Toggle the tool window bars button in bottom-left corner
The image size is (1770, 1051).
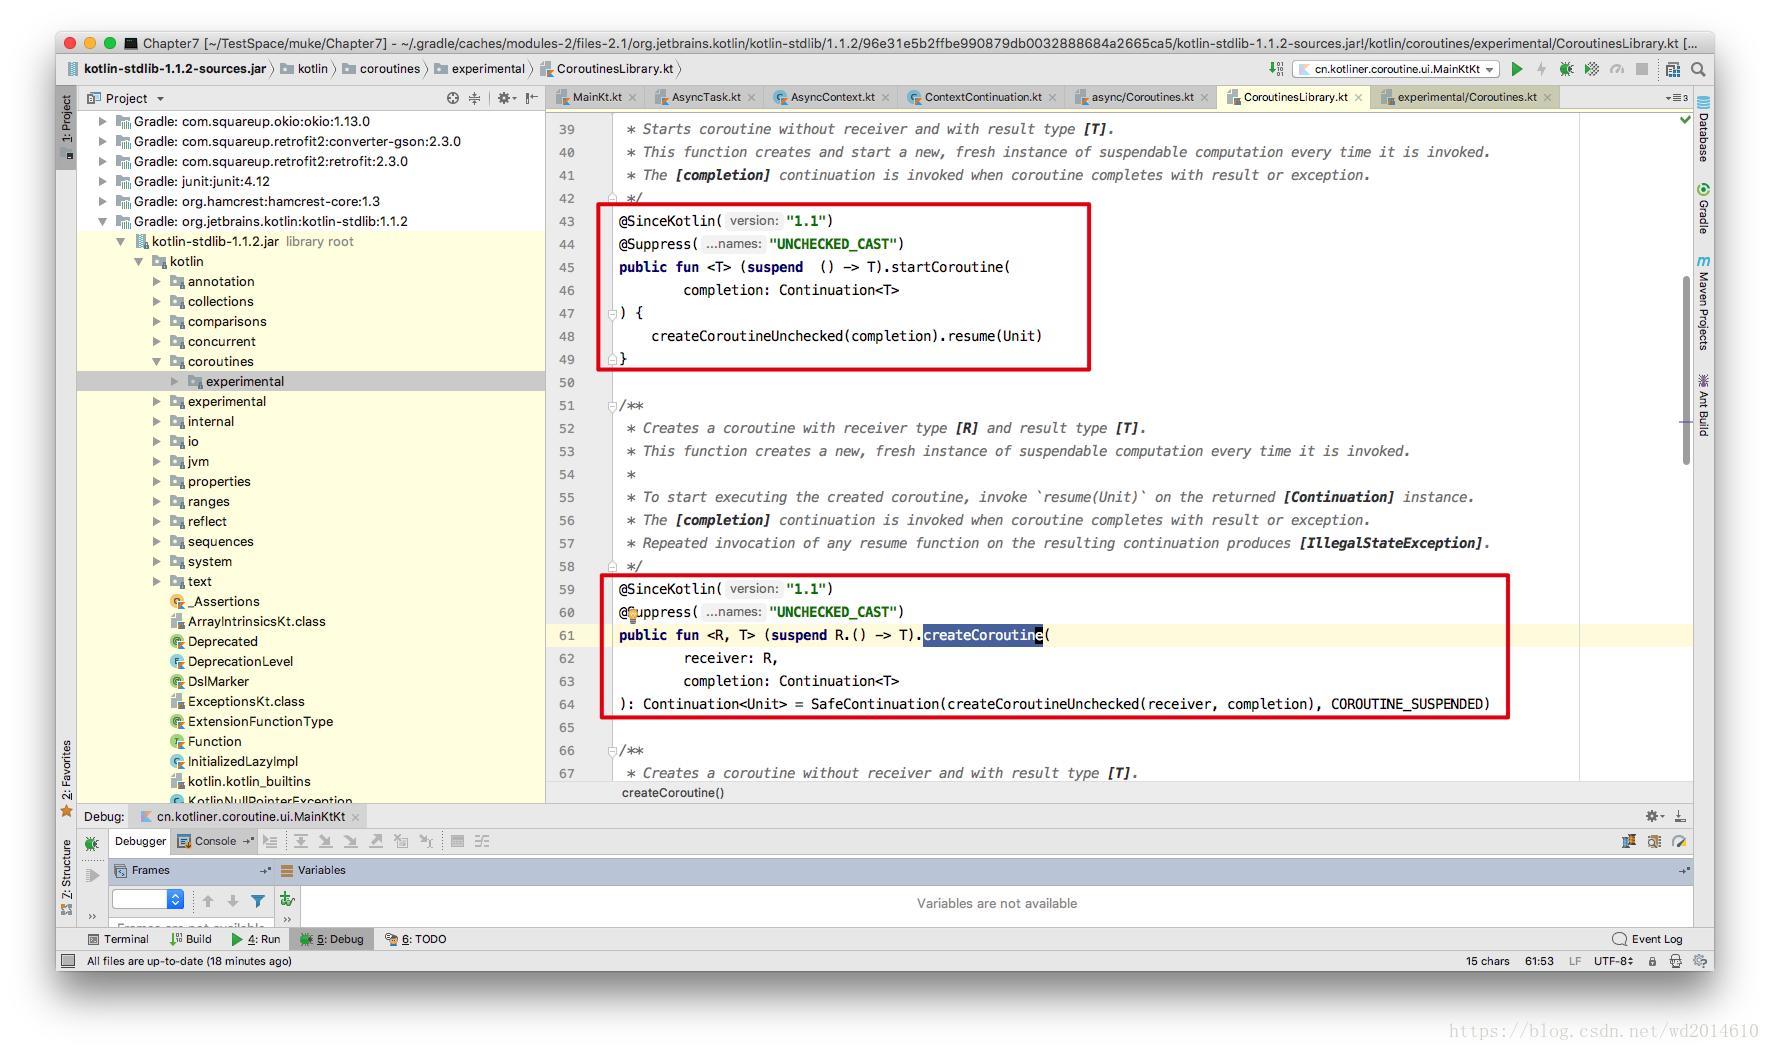click(68, 961)
